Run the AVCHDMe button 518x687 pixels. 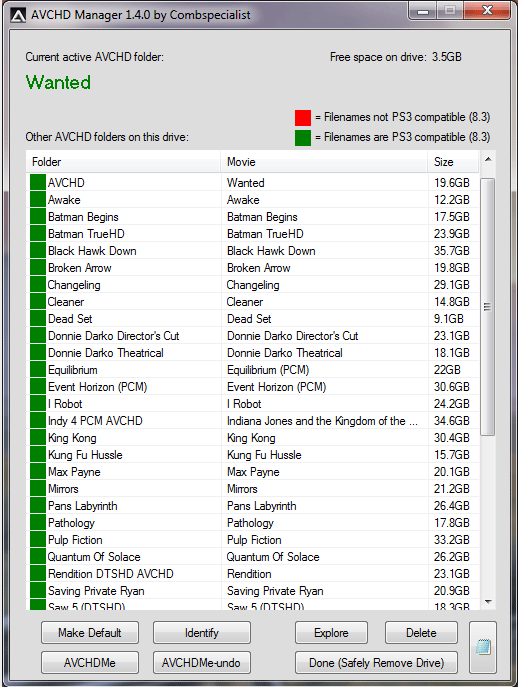coord(90,662)
